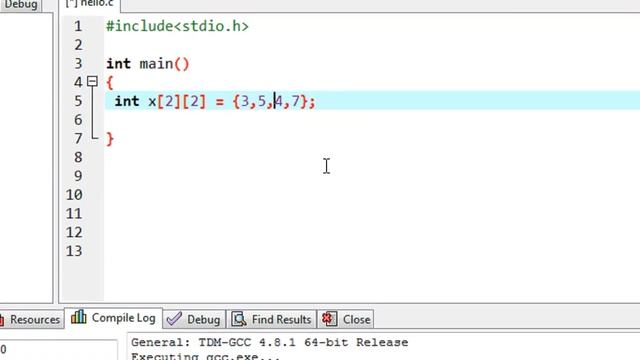Click the initializer value 7

[296, 101]
